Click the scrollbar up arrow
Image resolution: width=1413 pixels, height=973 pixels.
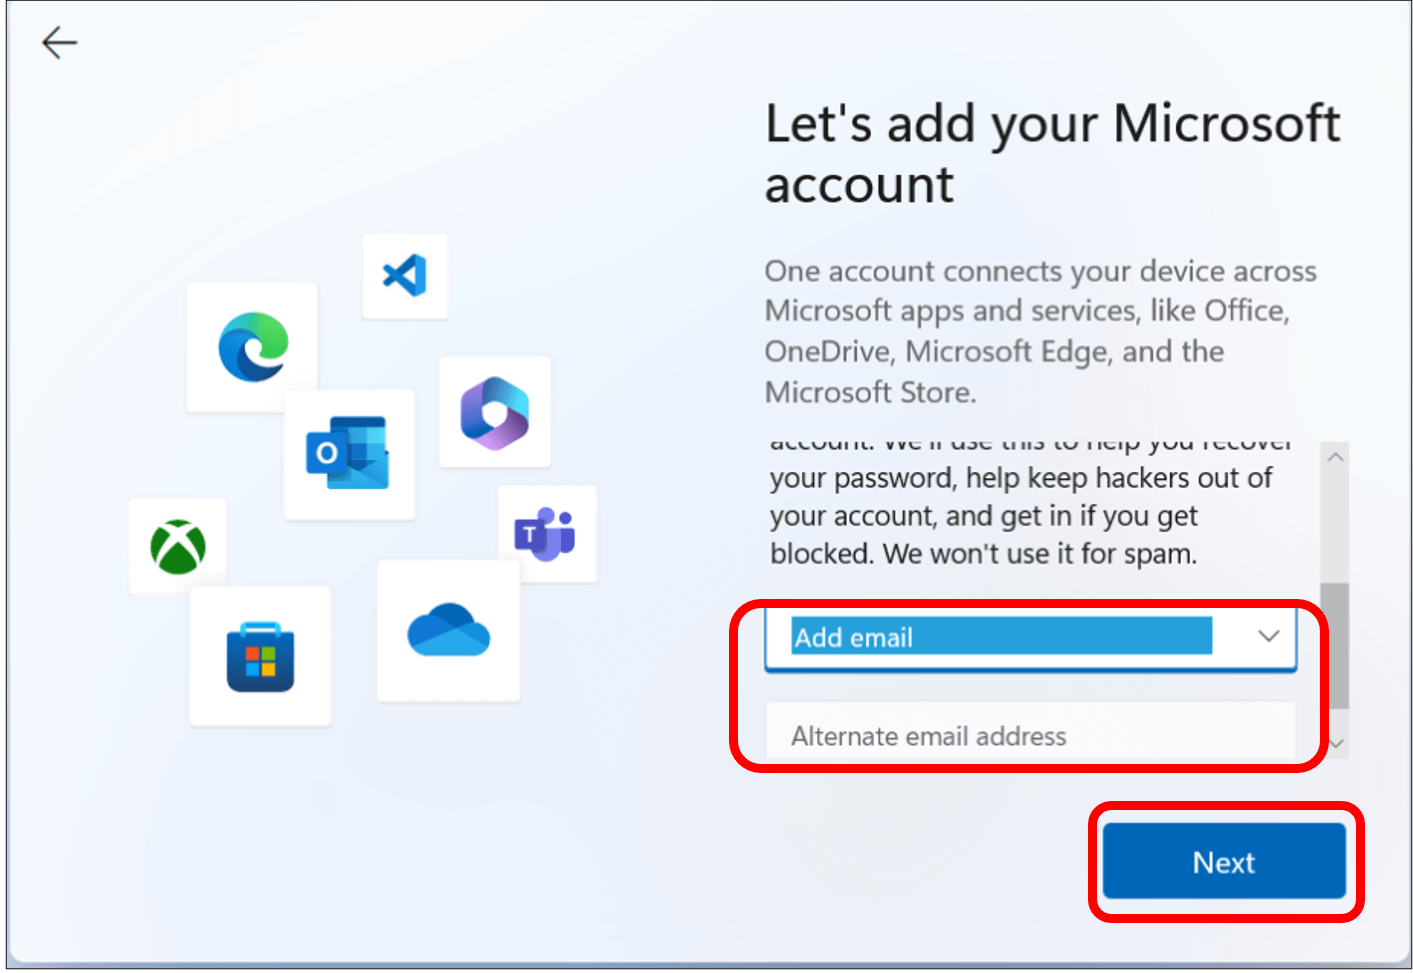pos(1335,457)
